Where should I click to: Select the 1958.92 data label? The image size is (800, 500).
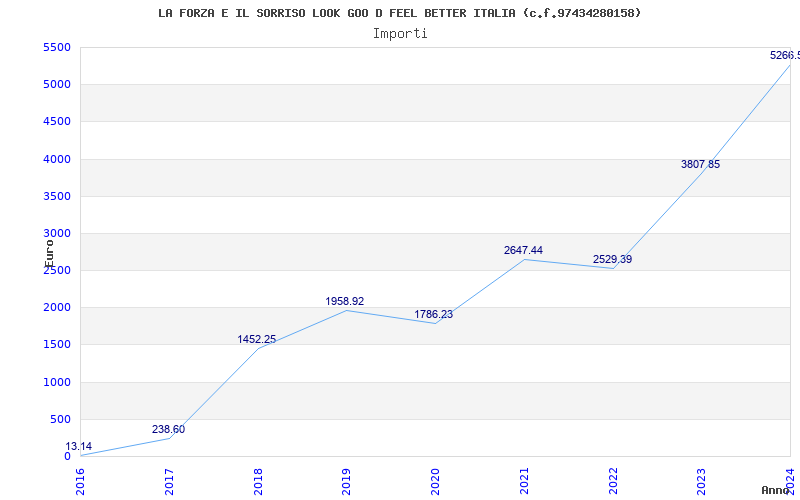point(345,302)
